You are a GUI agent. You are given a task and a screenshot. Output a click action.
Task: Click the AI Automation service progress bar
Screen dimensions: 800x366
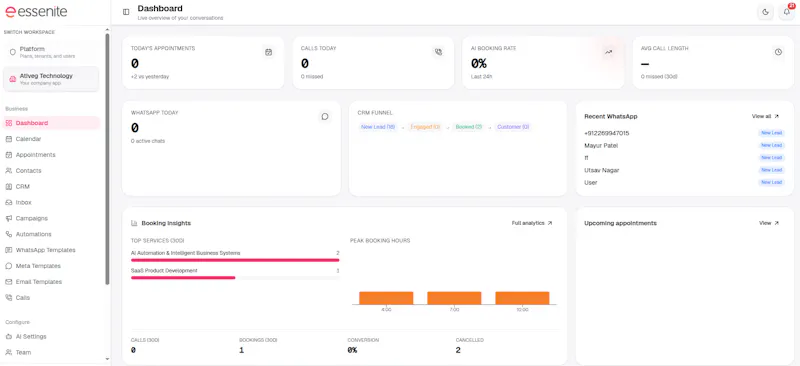pyautogui.click(x=235, y=260)
